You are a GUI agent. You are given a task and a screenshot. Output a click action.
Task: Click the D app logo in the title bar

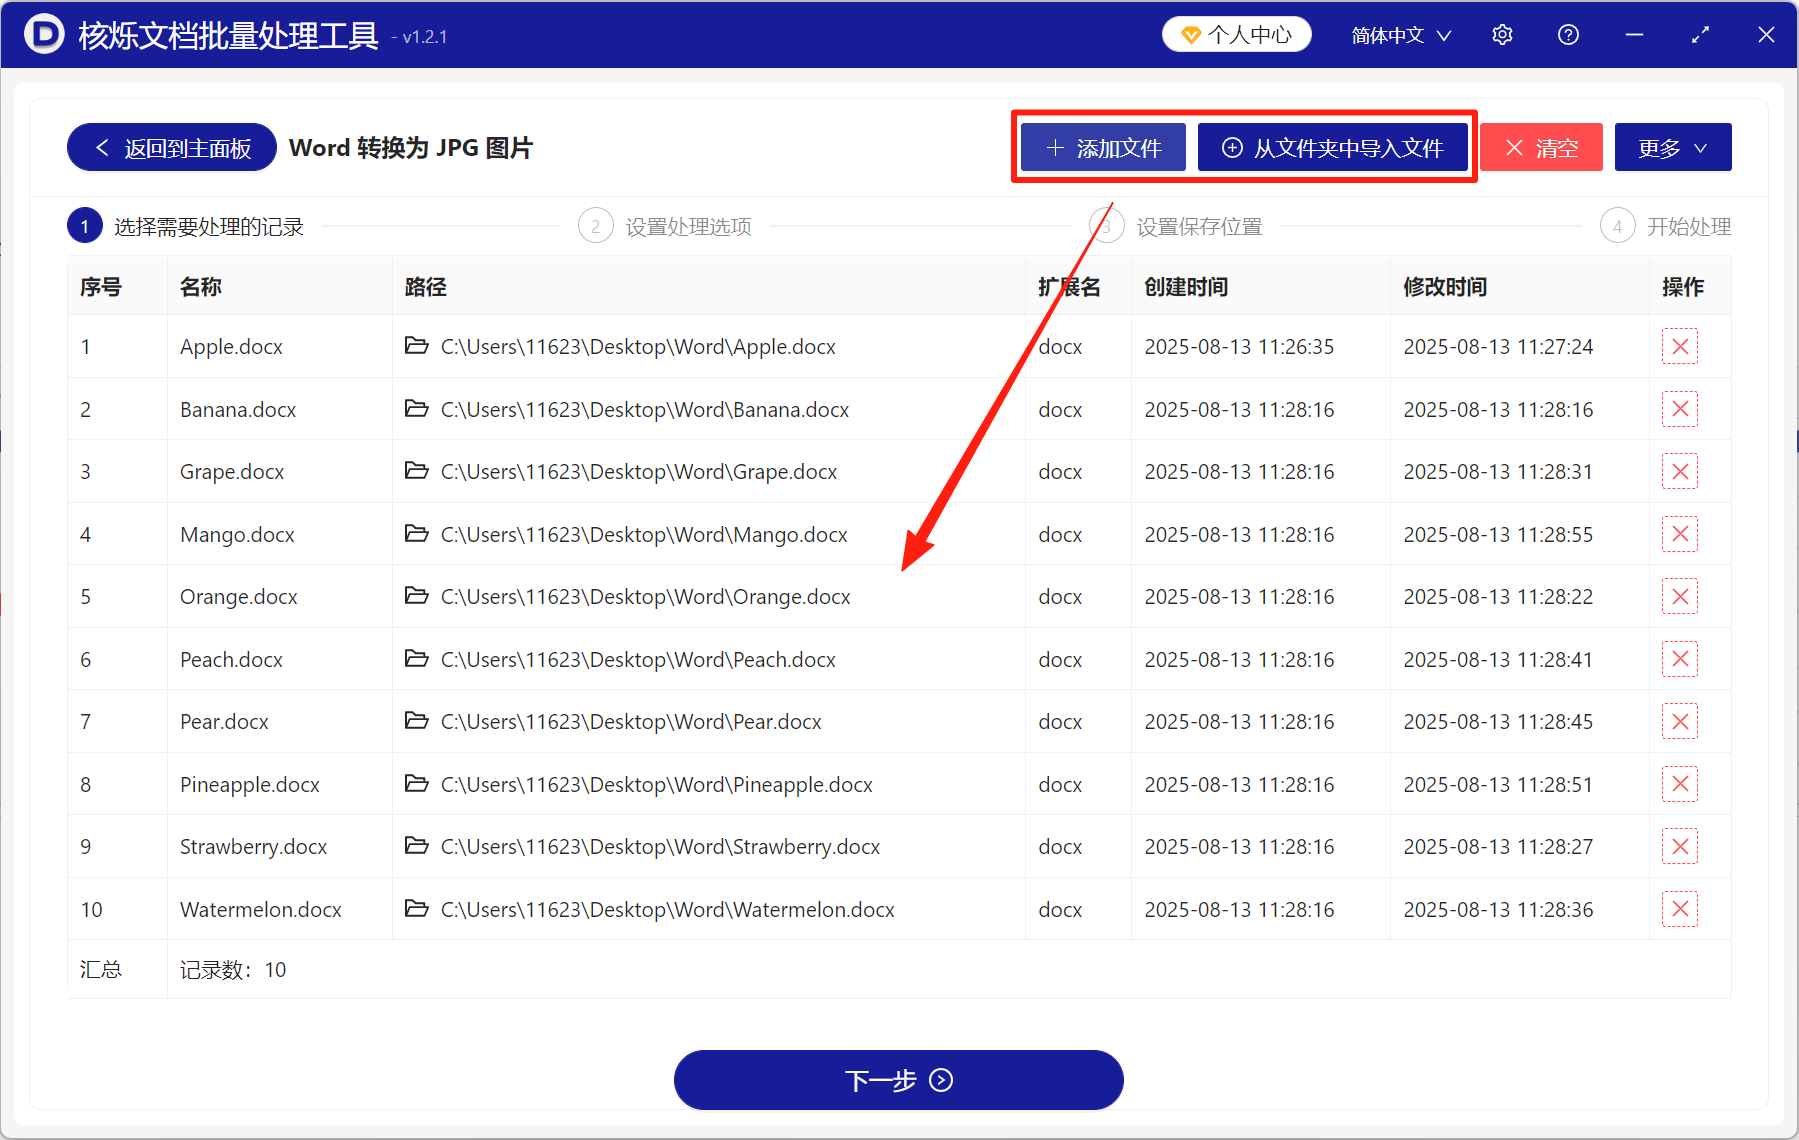coord(42,34)
